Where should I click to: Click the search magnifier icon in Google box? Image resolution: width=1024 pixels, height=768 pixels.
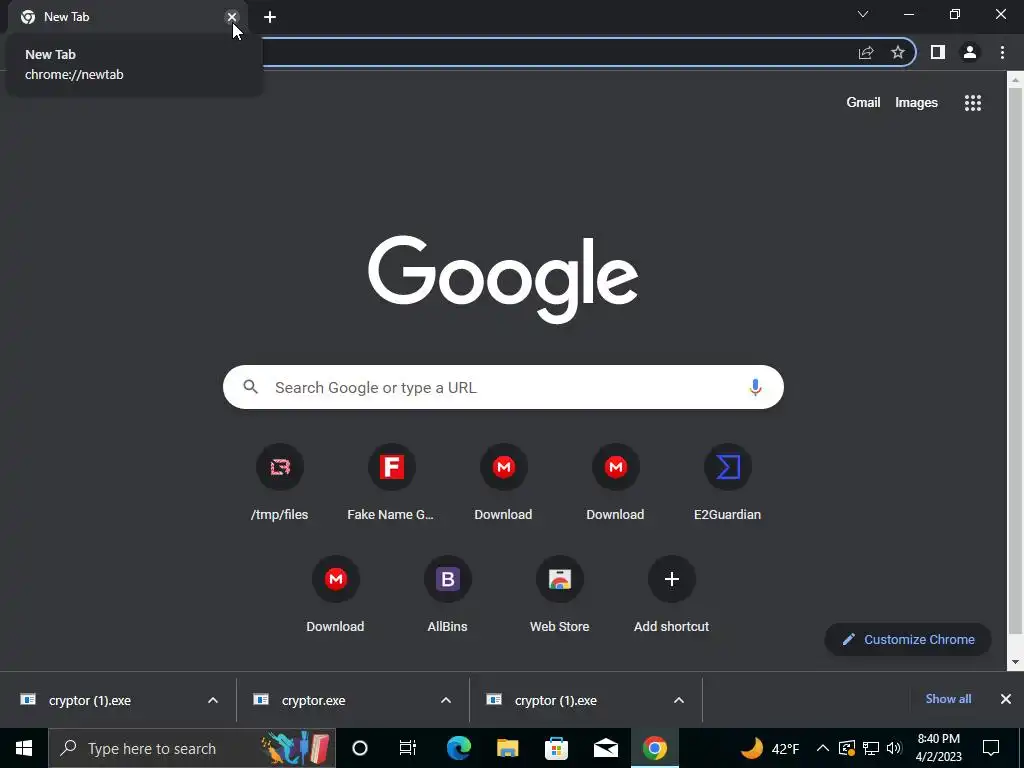(251, 387)
